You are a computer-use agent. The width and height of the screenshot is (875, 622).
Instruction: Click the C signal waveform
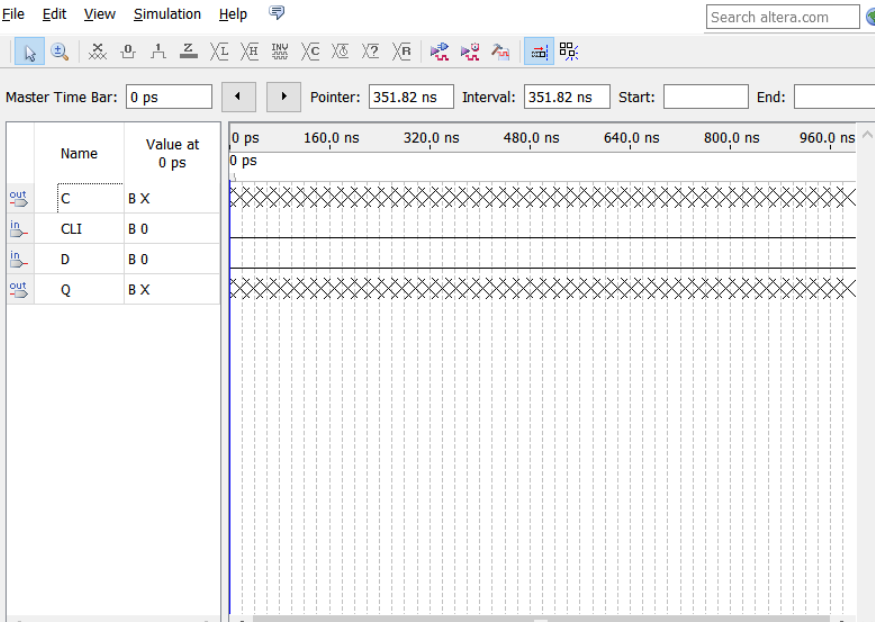[542, 197]
